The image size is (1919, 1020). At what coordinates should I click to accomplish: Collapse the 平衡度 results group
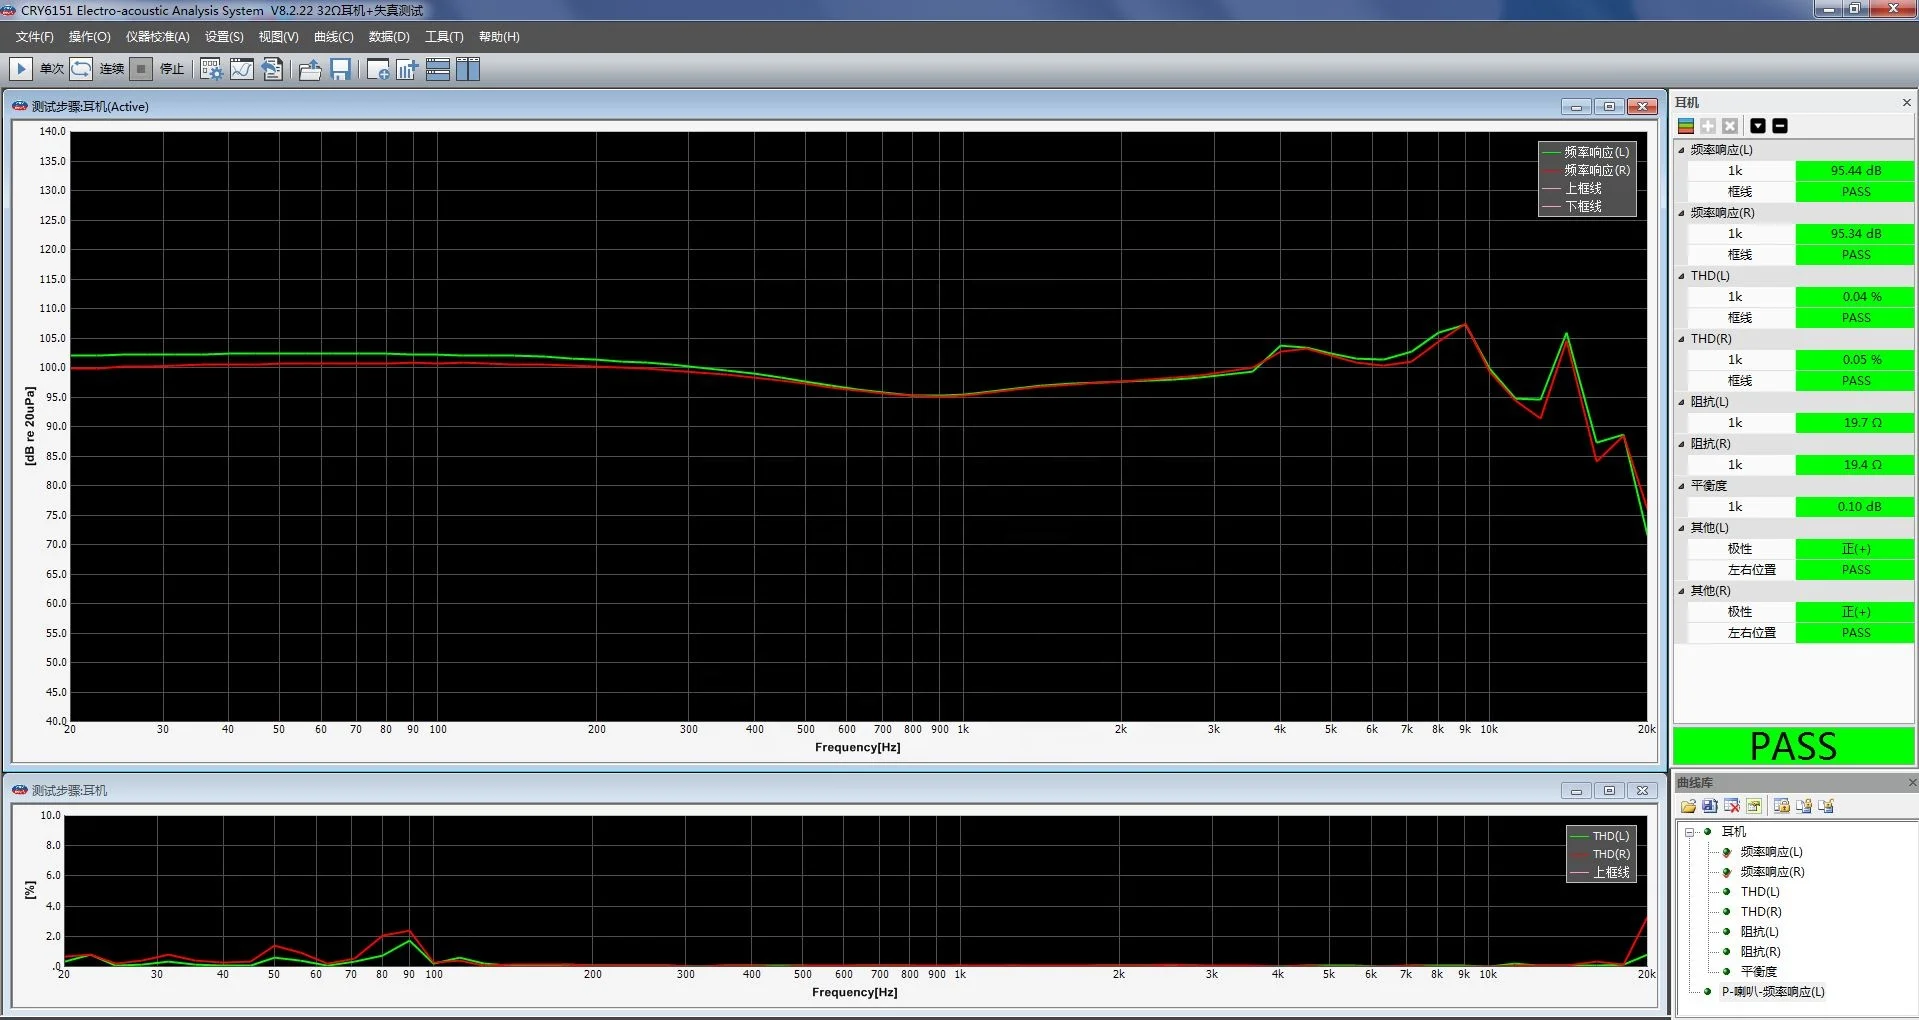click(x=1681, y=486)
